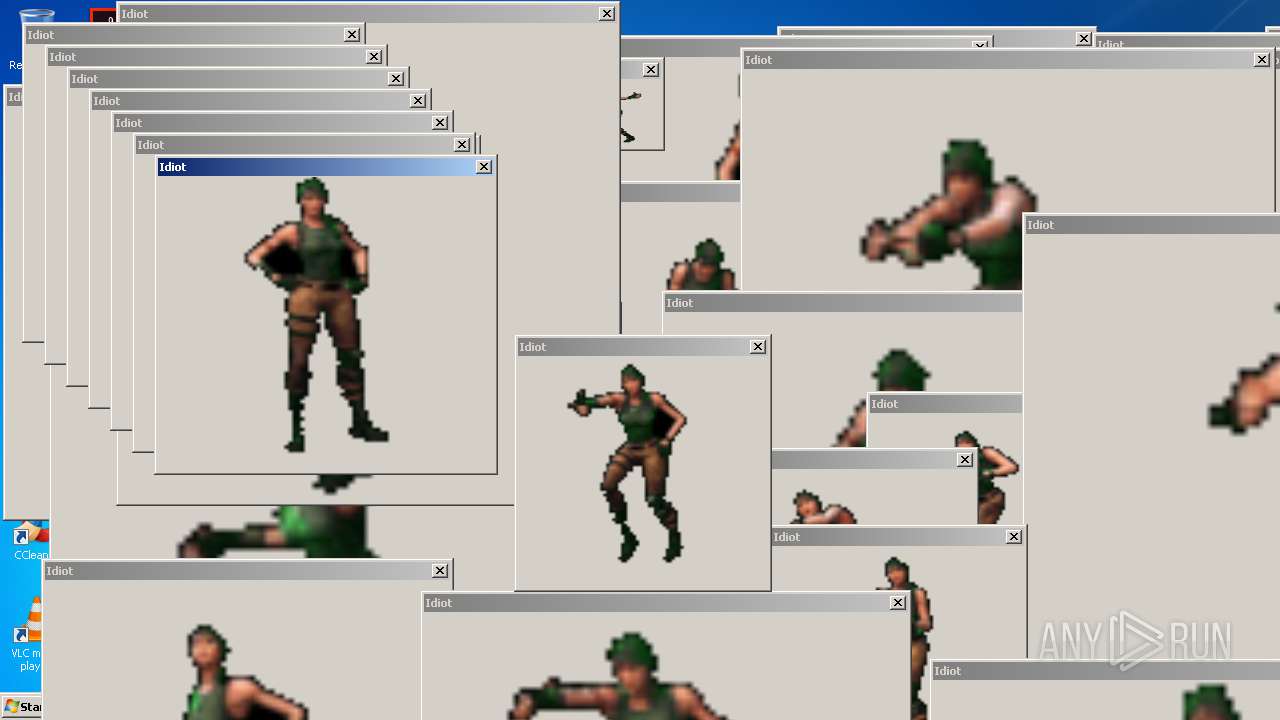Select the blue Idiot title bar
This screenshot has width=1280, height=720.
click(325, 167)
